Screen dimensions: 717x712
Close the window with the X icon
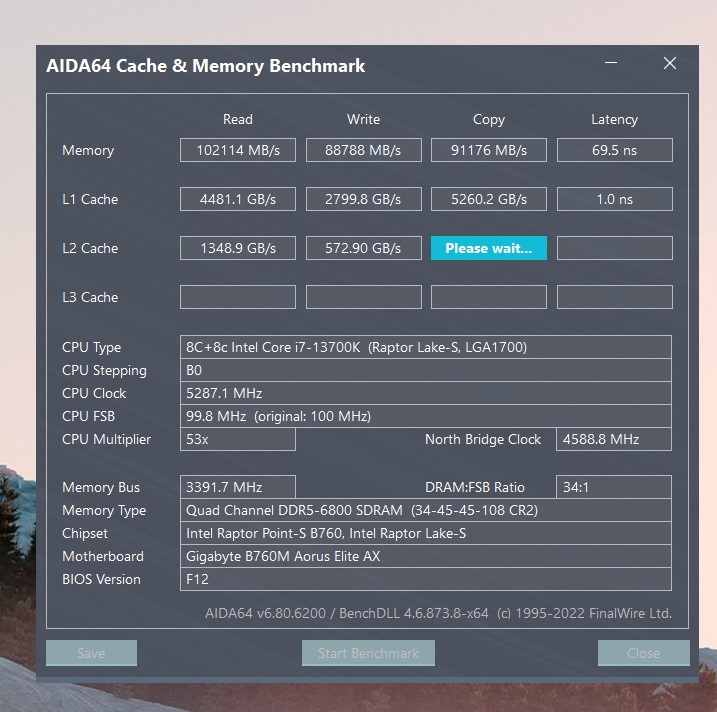[669, 64]
